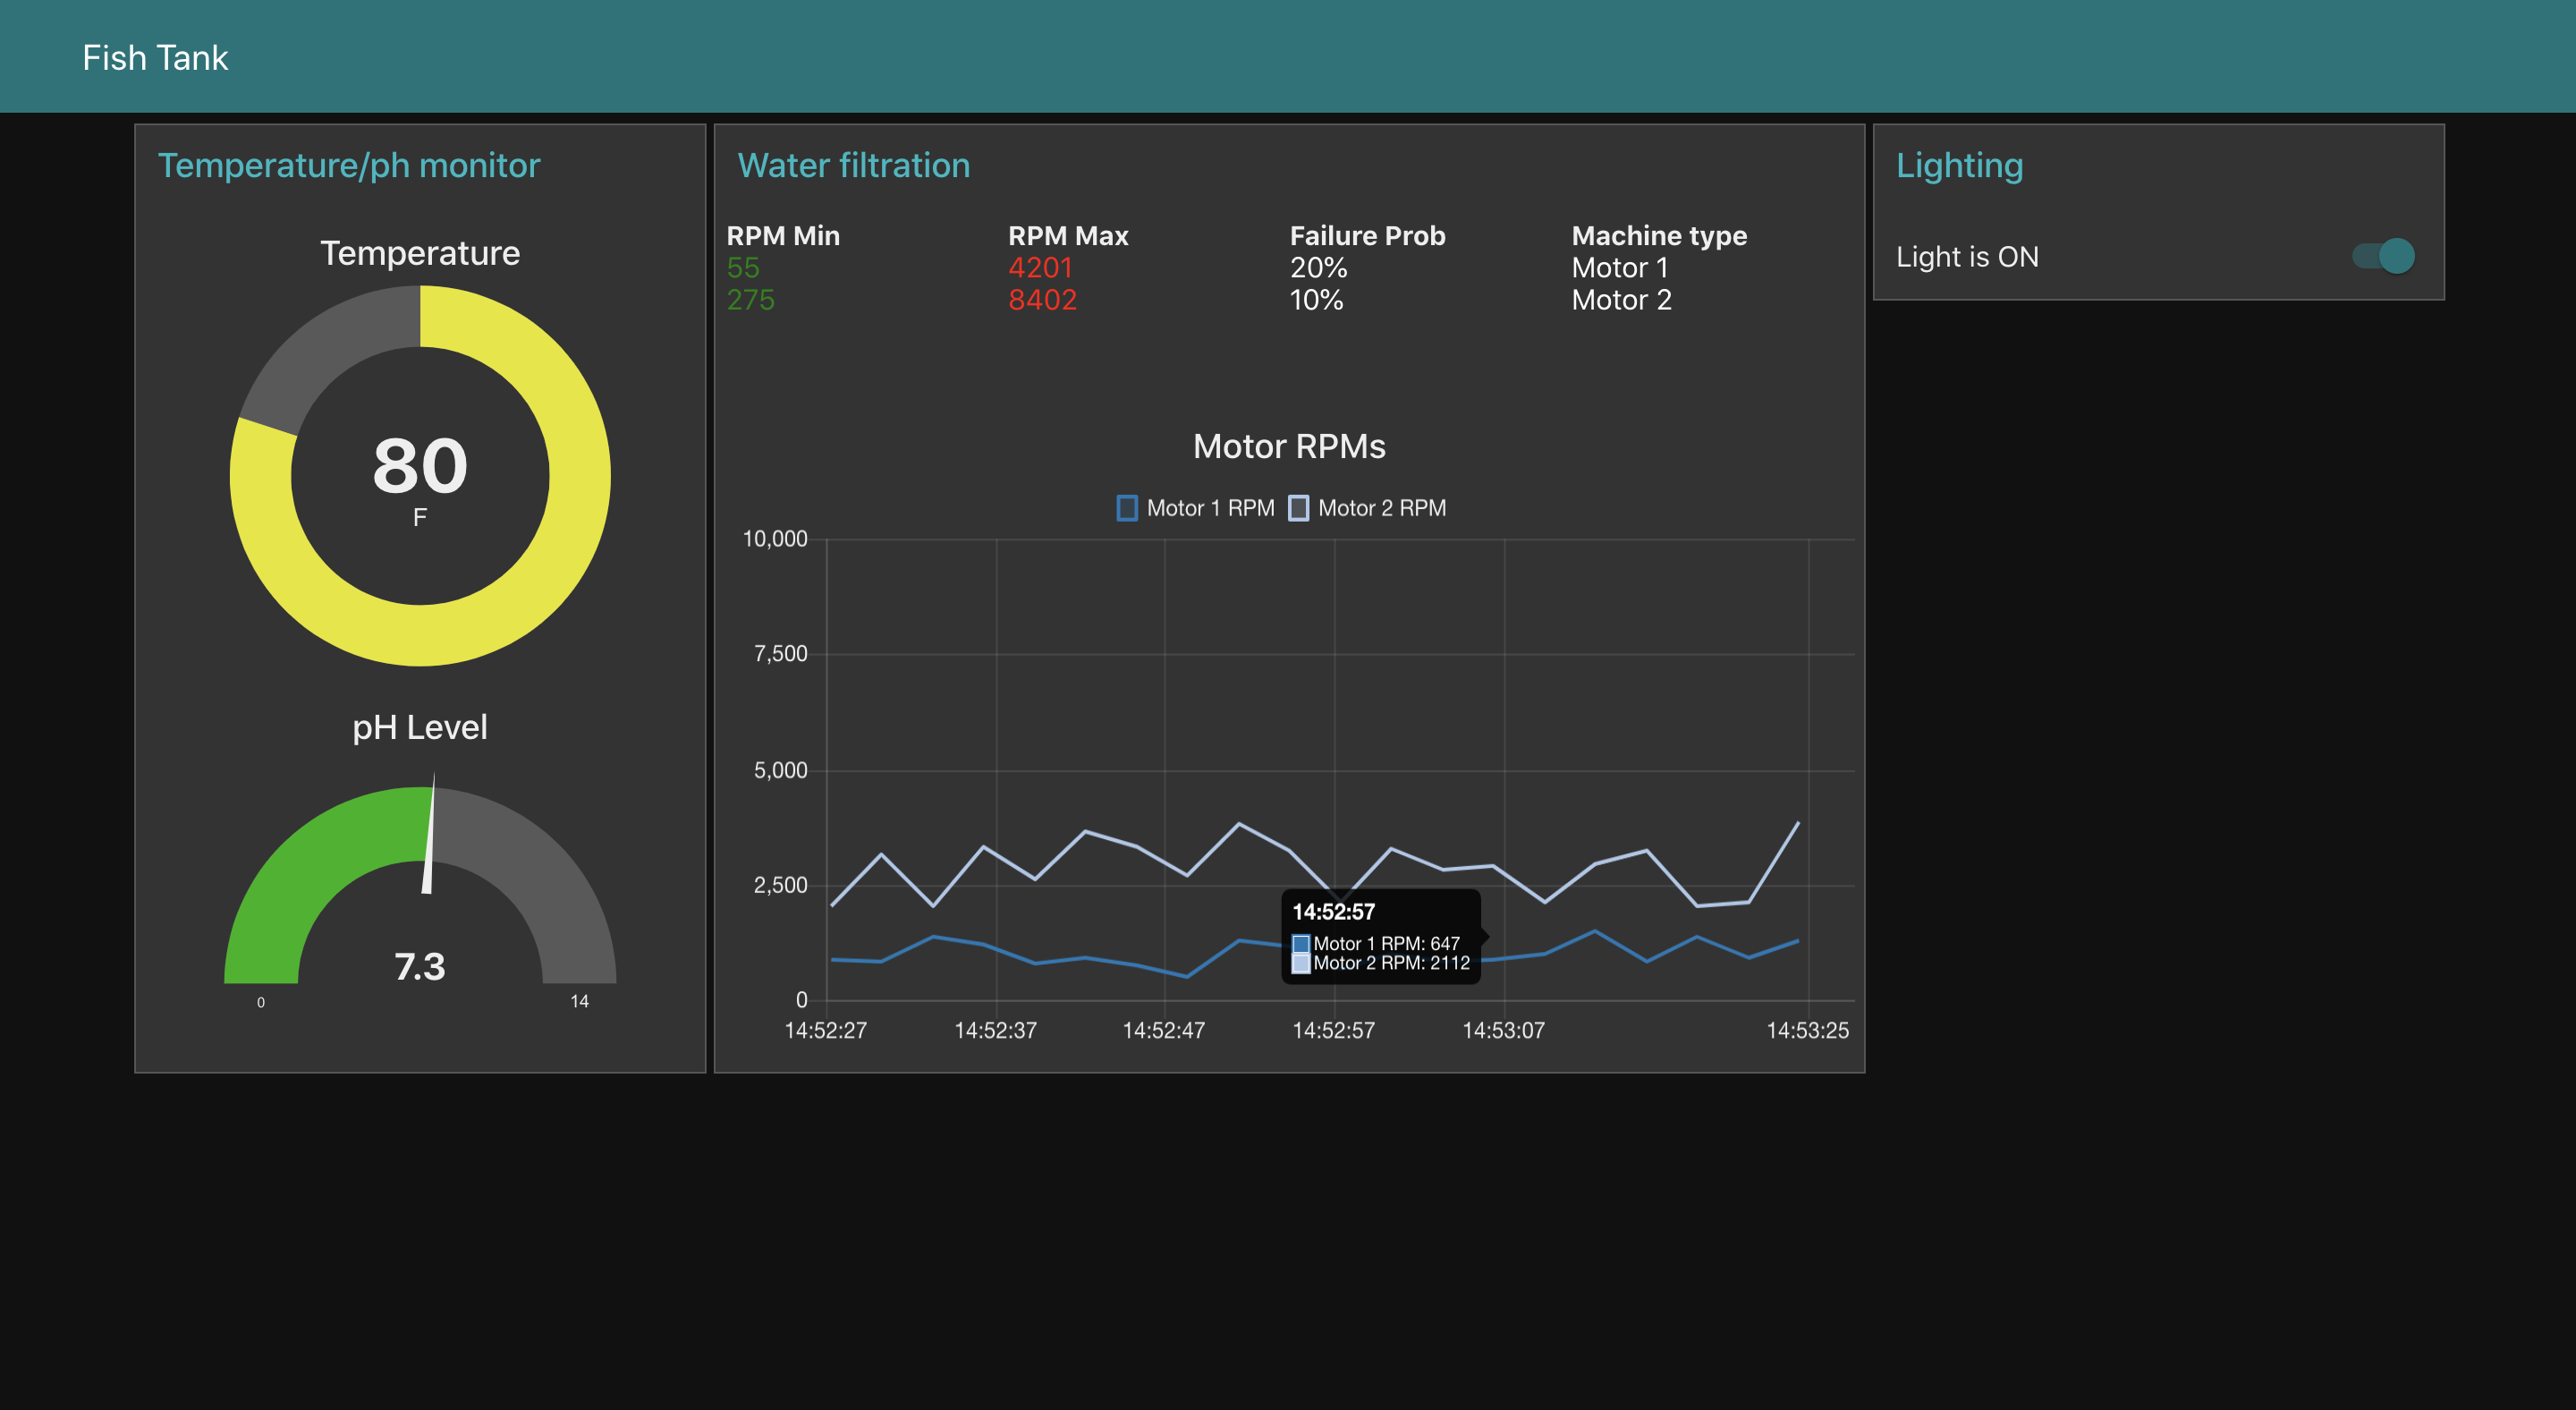Click the pH value 7.3 reading
This screenshot has height=1410, width=2576.
click(420, 966)
